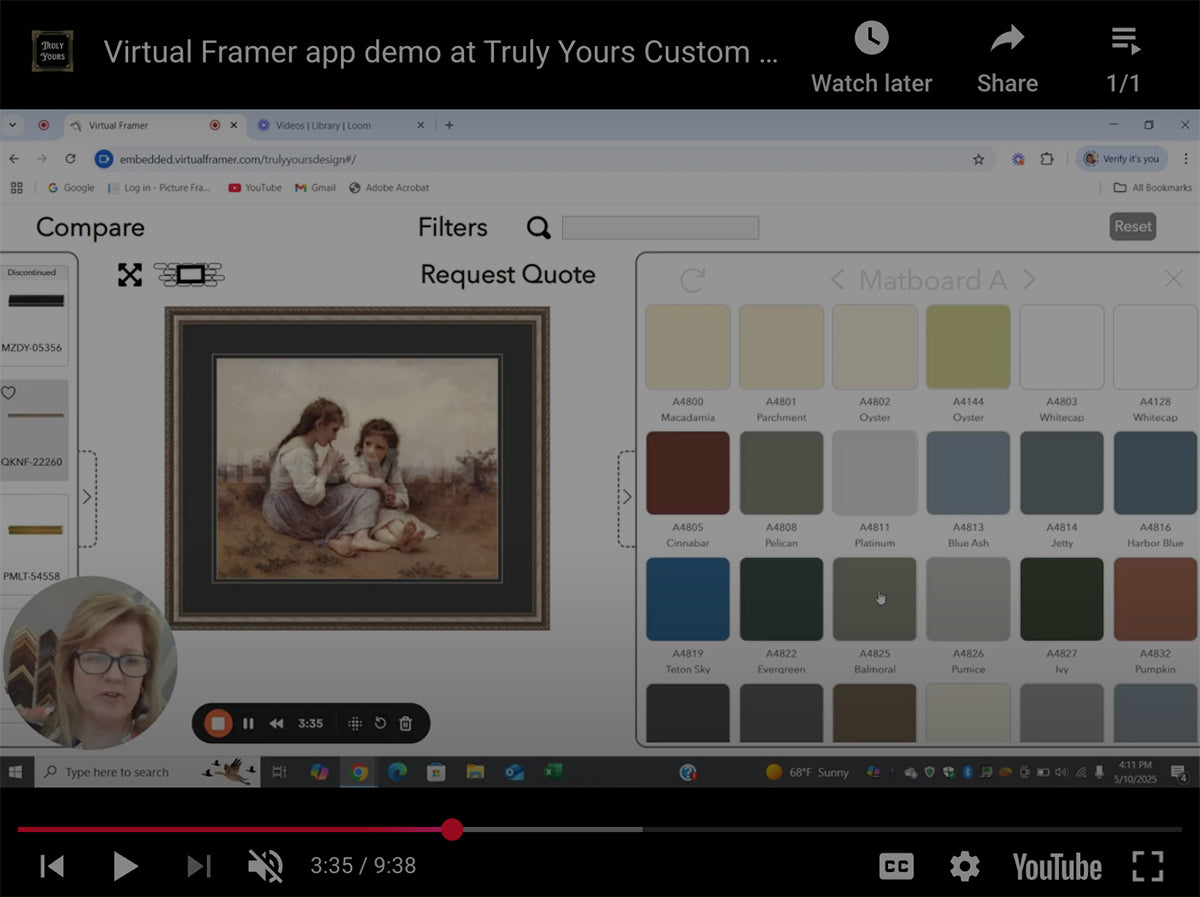This screenshot has width=1200, height=897.
Task: Go to the matboard set after Matboard A
Action: click(x=1029, y=280)
